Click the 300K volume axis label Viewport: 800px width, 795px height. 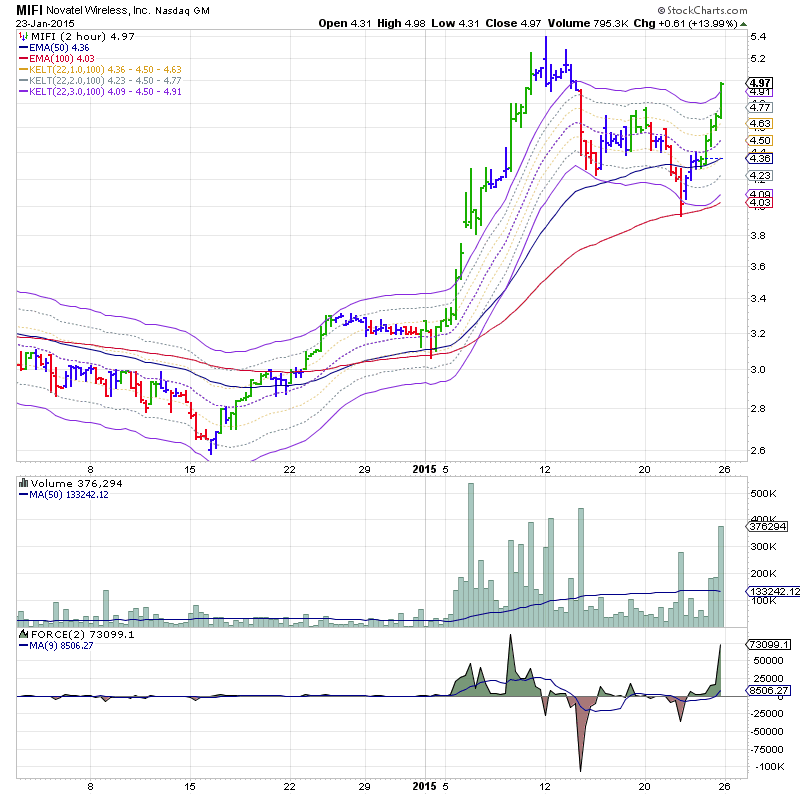(x=763, y=546)
